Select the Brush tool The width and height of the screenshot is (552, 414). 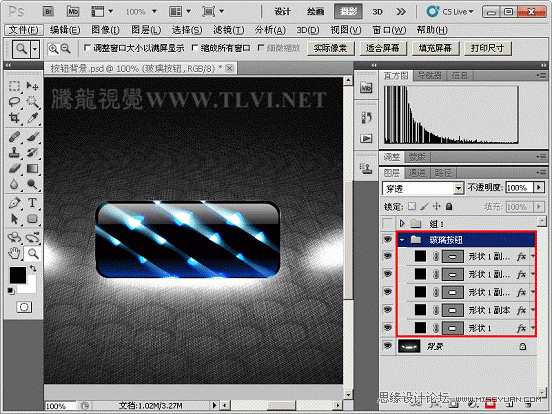tap(33, 137)
